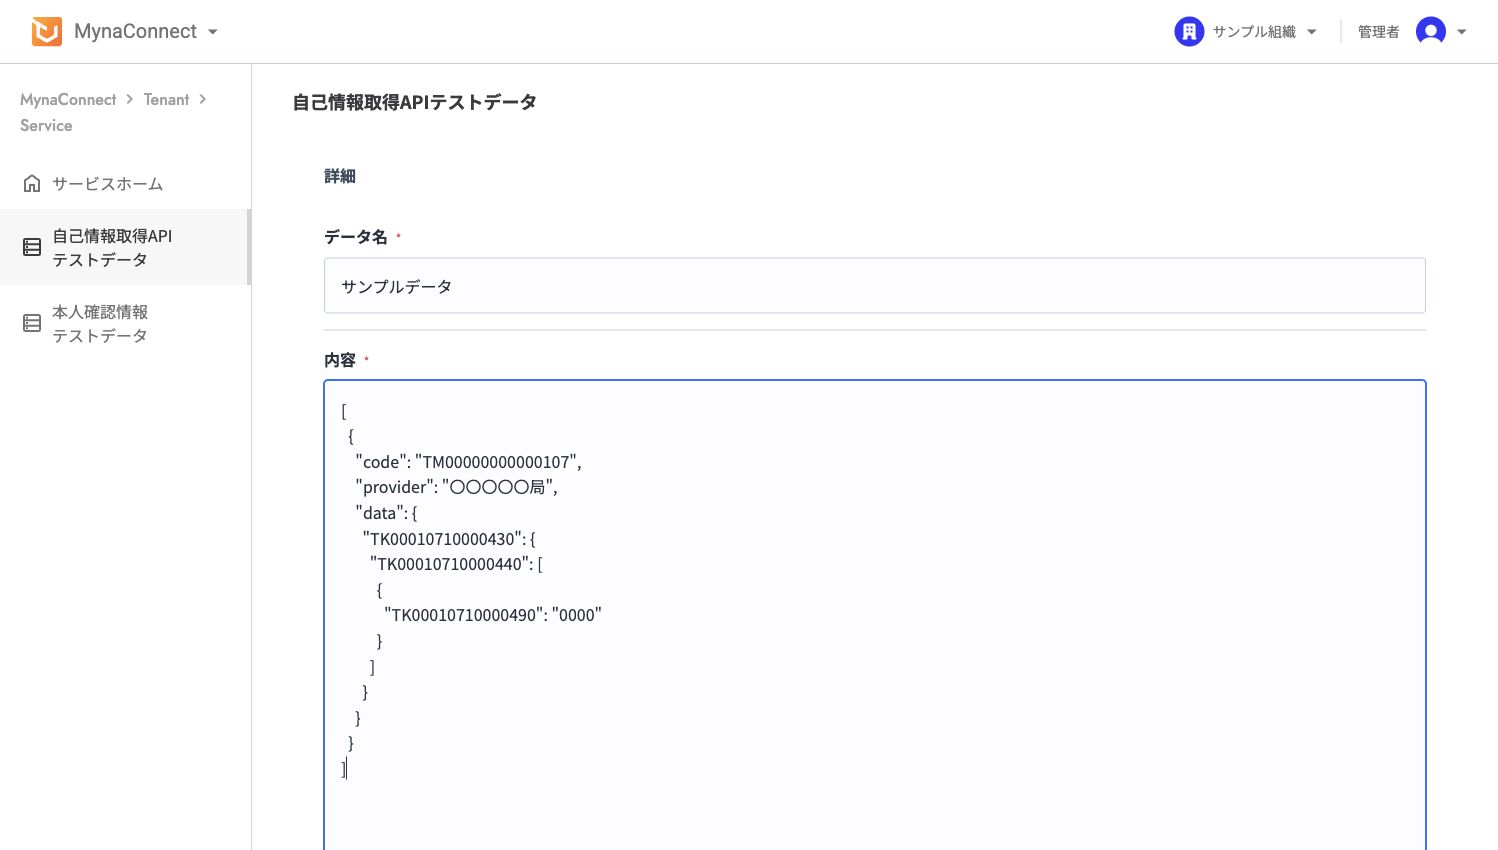
Task: Click the "data": { line
Action: click(386, 513)
